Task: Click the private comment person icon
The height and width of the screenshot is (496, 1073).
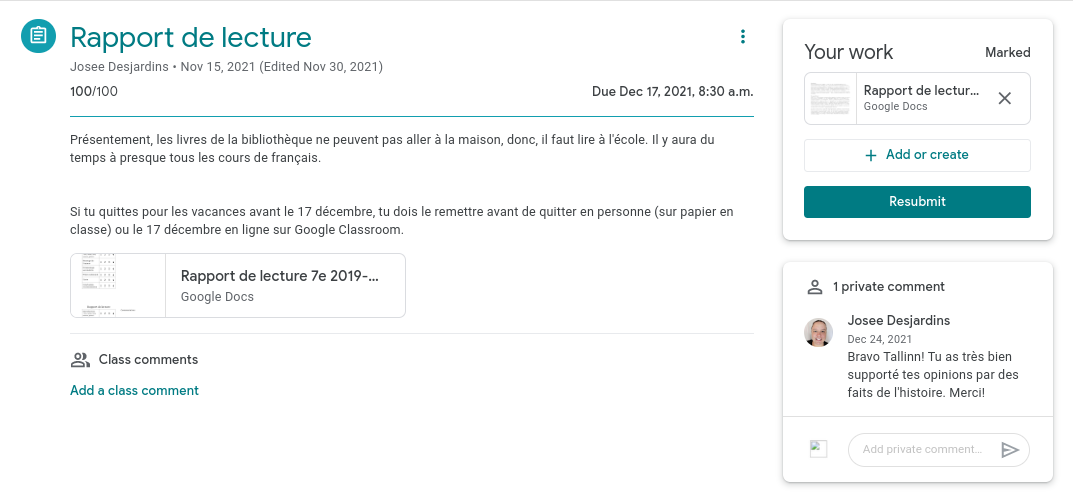Action: 814,287
